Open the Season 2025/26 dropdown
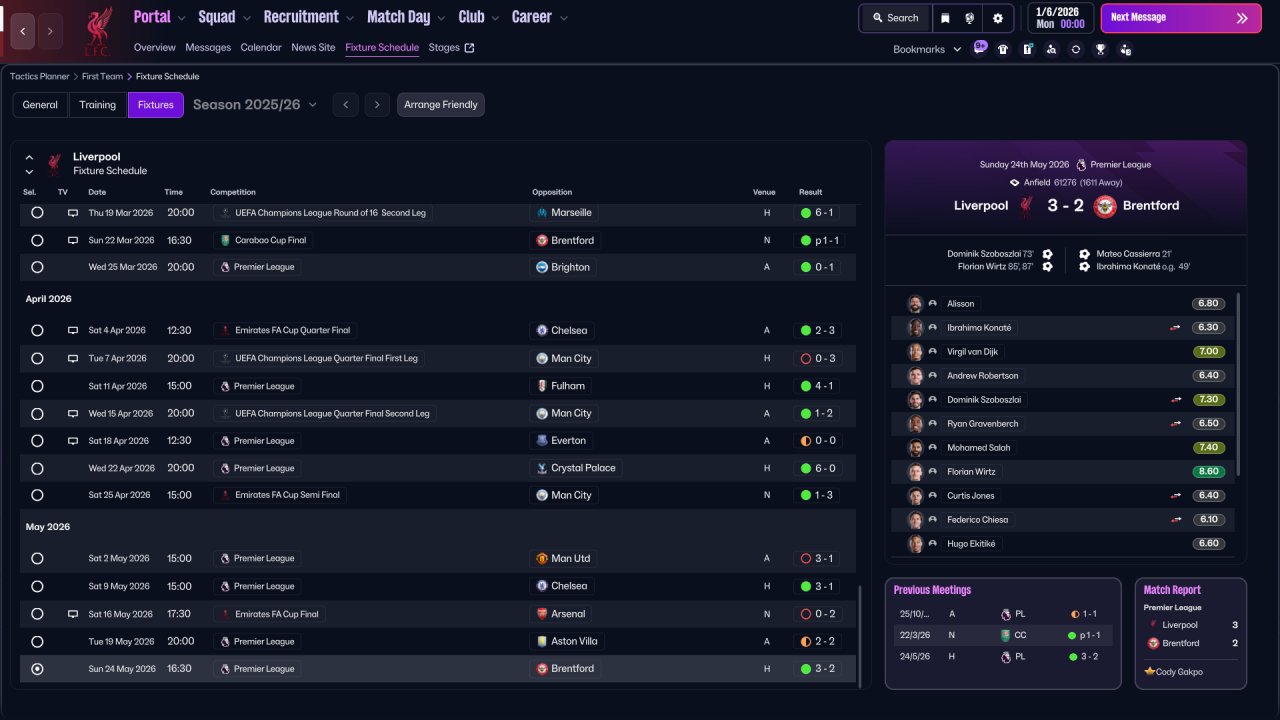 [255, 105]
